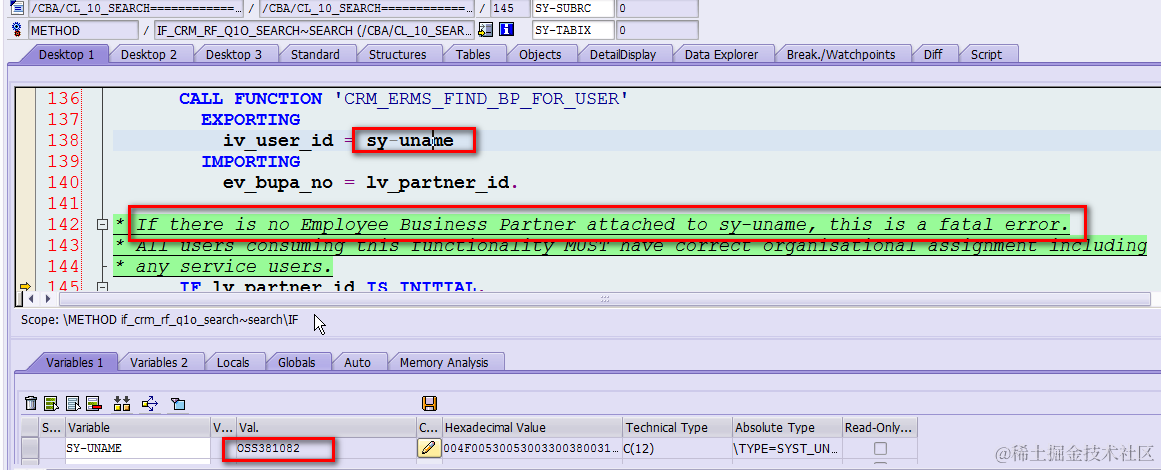1161x470 pixels.
Task: Switch to the Desktop 2 tab
Action: pyautogui.click(x=149, y=54)
